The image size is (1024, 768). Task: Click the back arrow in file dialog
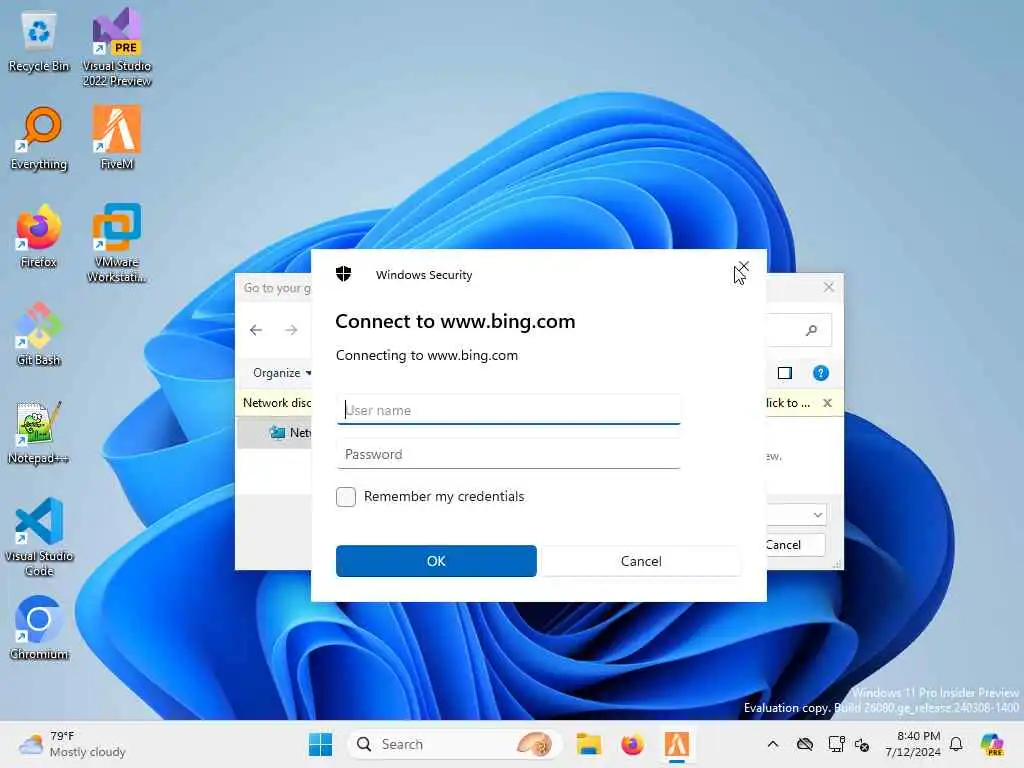(x=256, y=330)
